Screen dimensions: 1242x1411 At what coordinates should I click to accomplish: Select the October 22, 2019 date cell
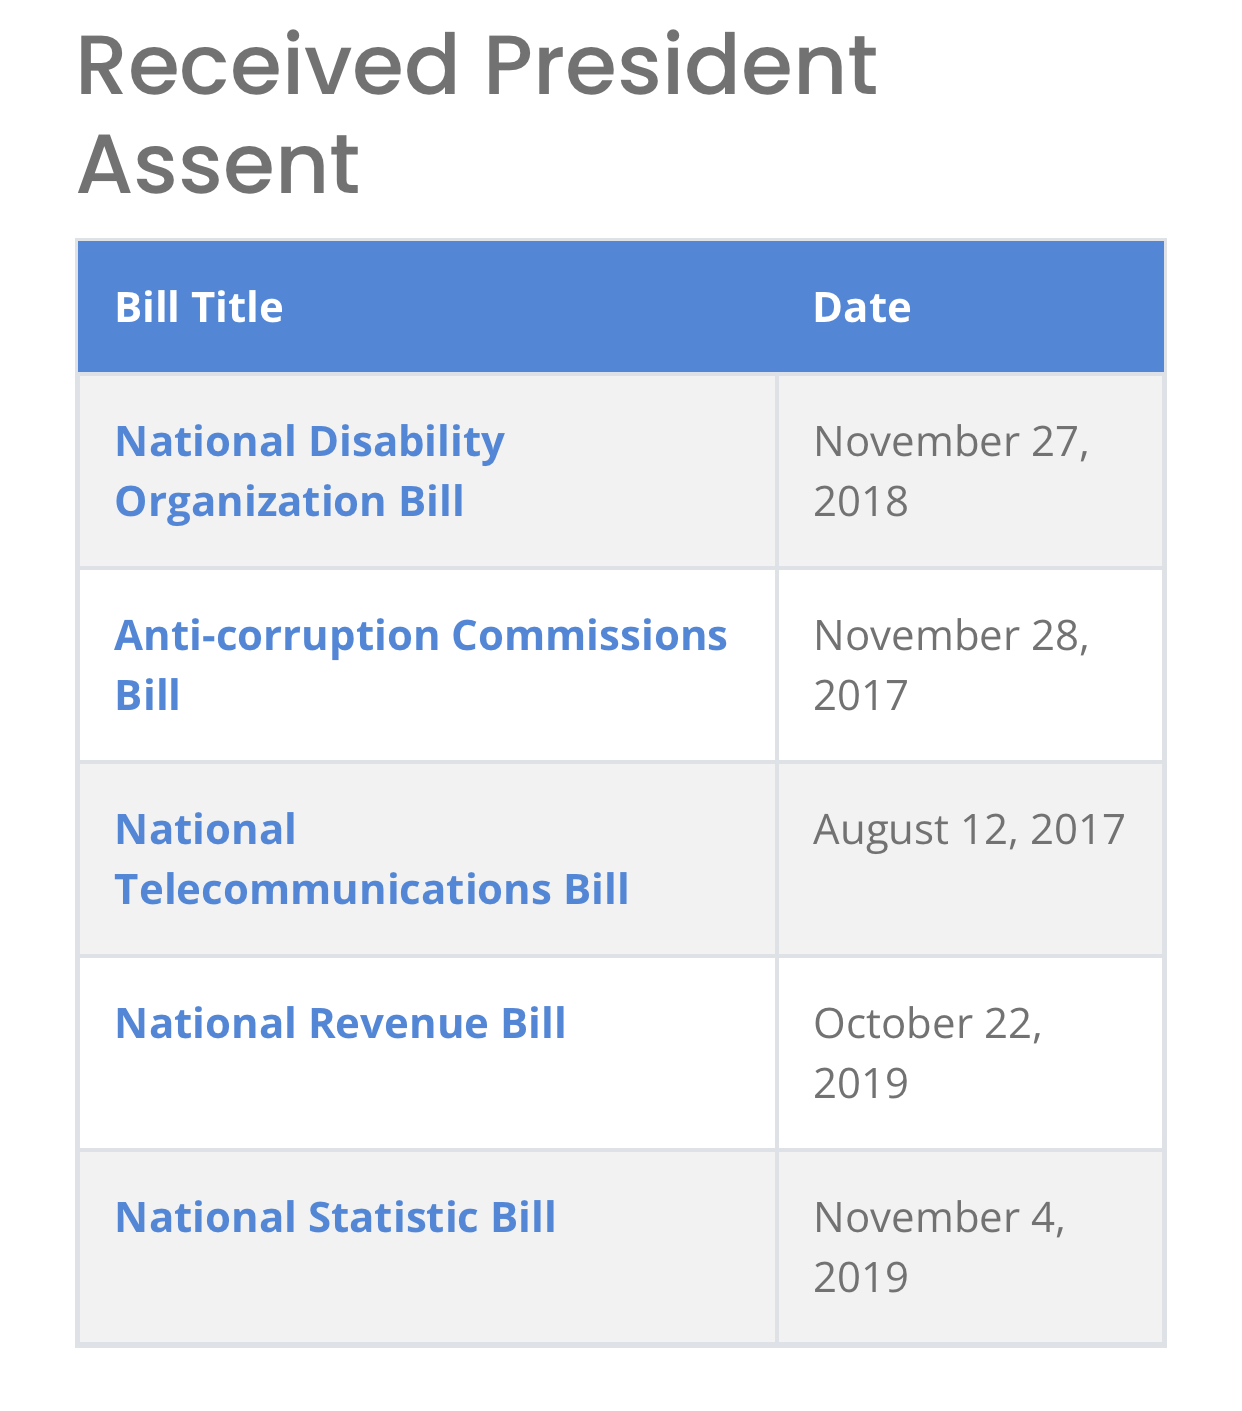pos(927,1052)
